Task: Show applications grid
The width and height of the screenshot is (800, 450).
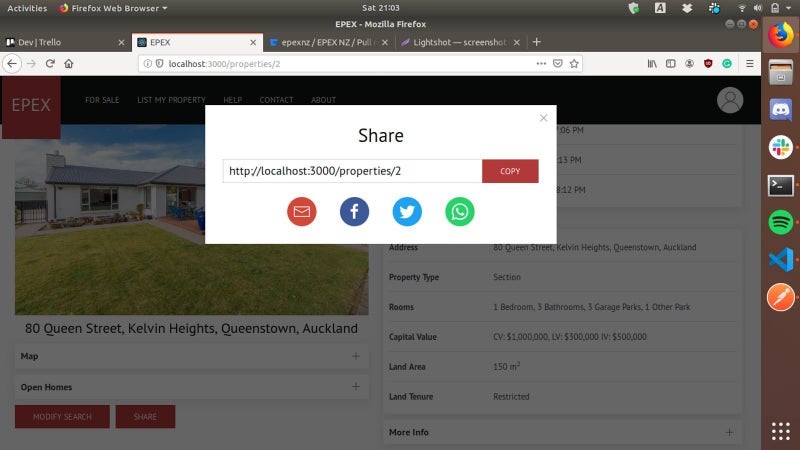Action: tap(781, 431)
